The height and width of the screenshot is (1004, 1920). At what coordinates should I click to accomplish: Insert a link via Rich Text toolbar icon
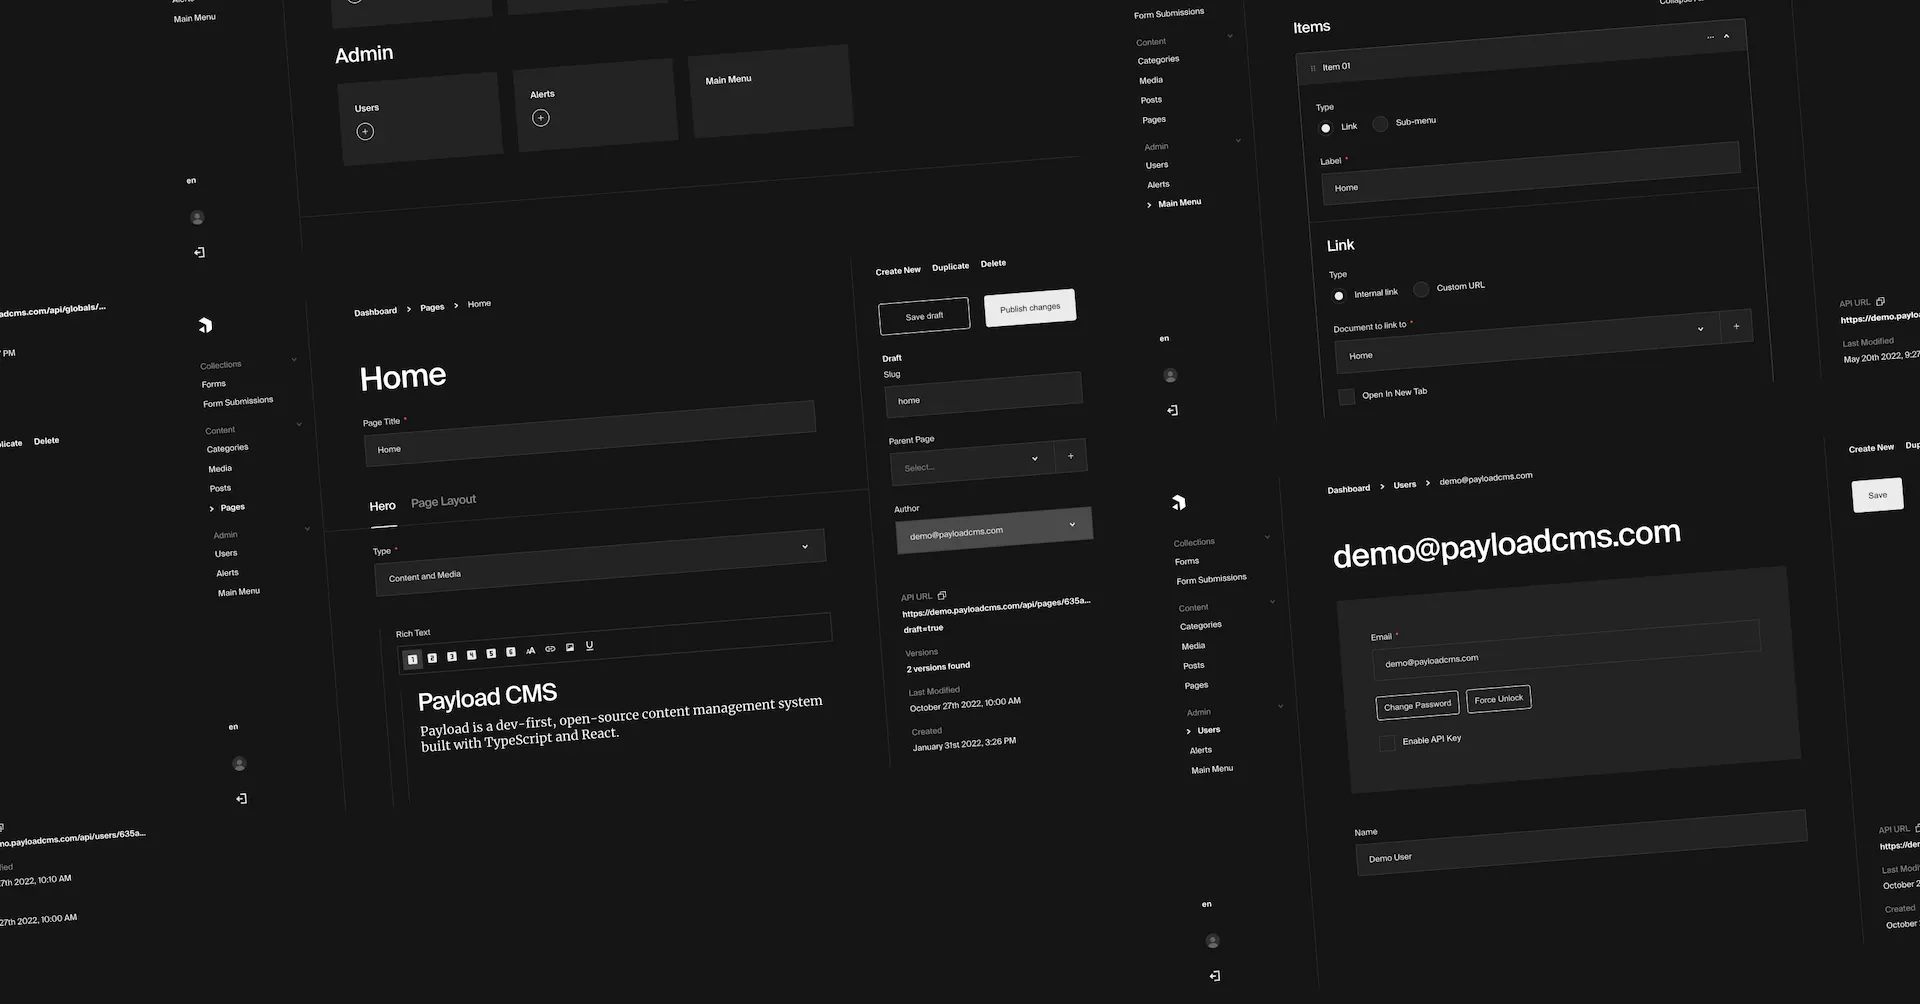click(x=550, y=649)
